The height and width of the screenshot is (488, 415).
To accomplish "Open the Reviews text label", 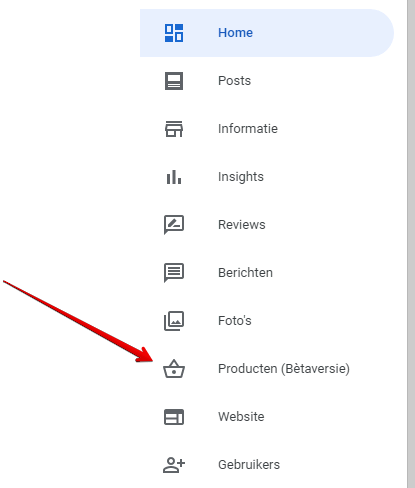I will pyautogui.click(x=242, y=225).
